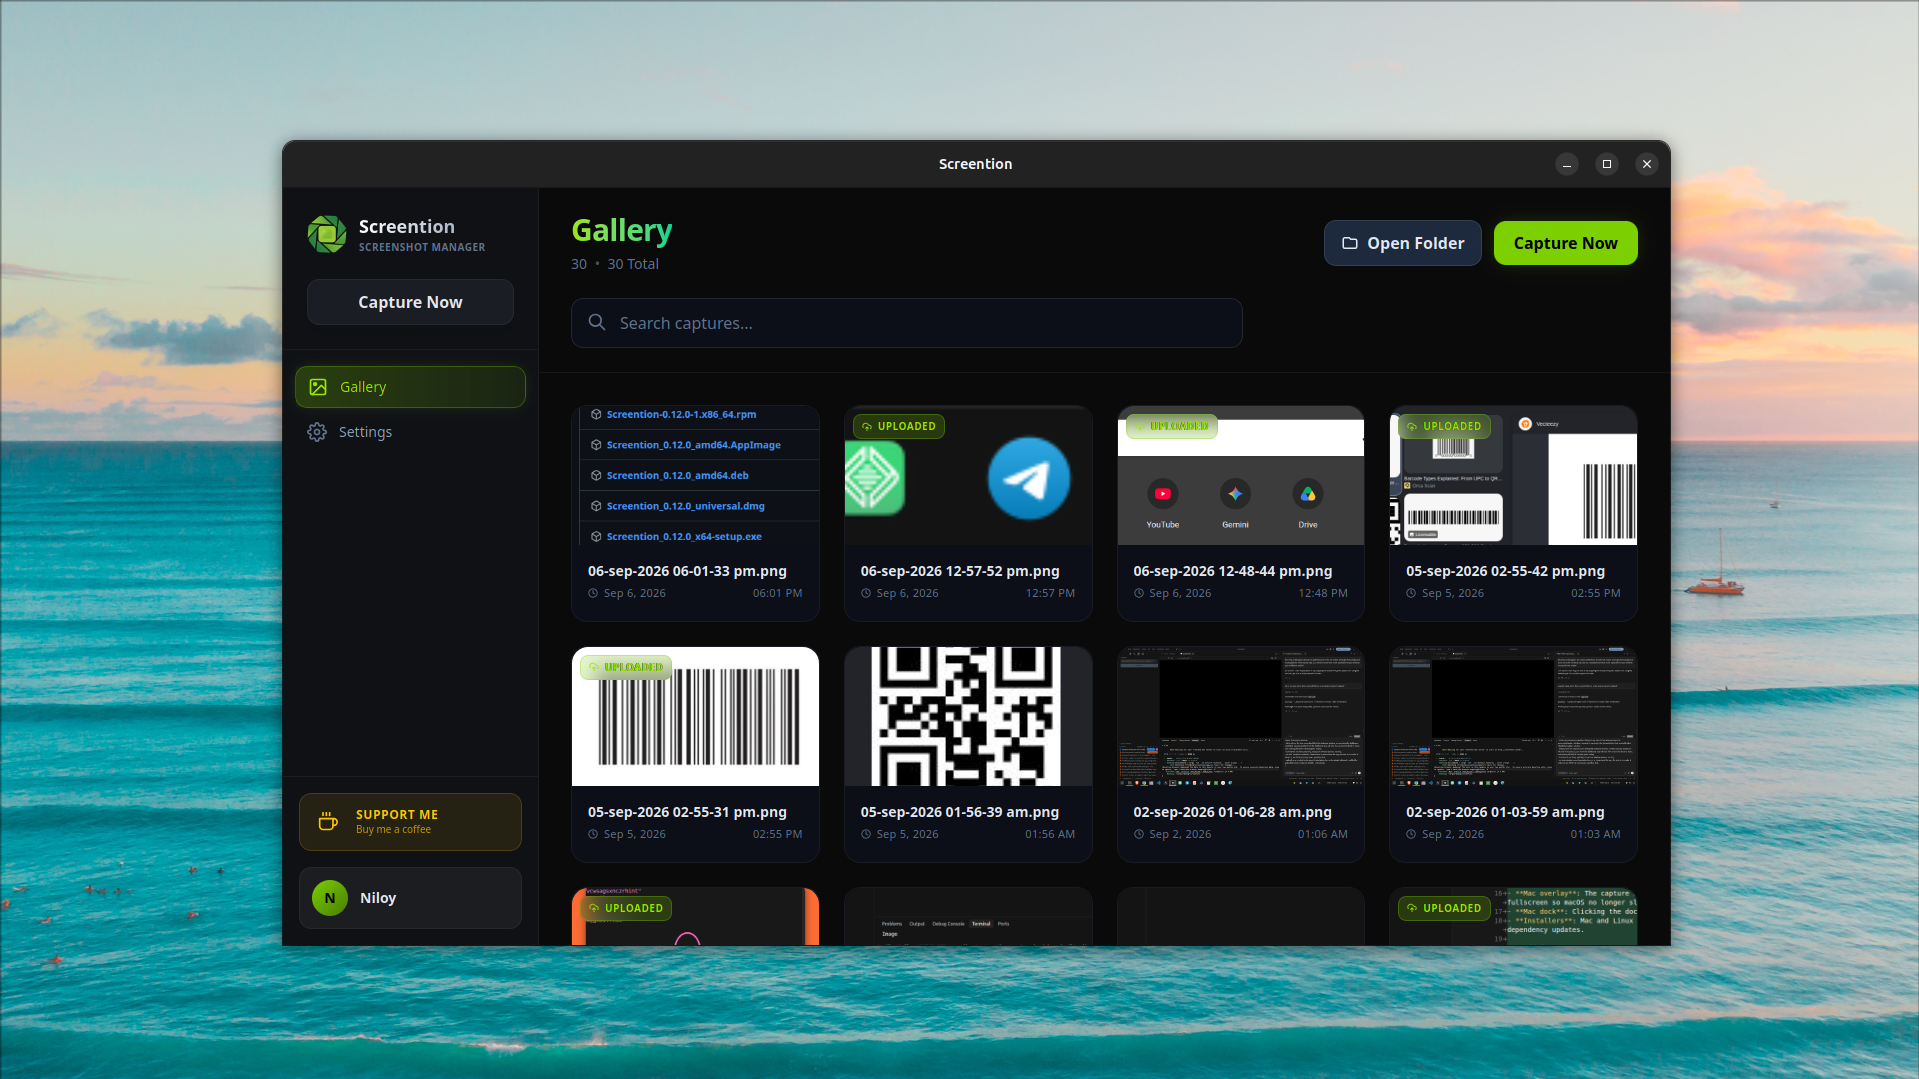Click UPLOADED badge on 12-48-44 pm capture
1919x1079 pixels.
click(1172, 426)
